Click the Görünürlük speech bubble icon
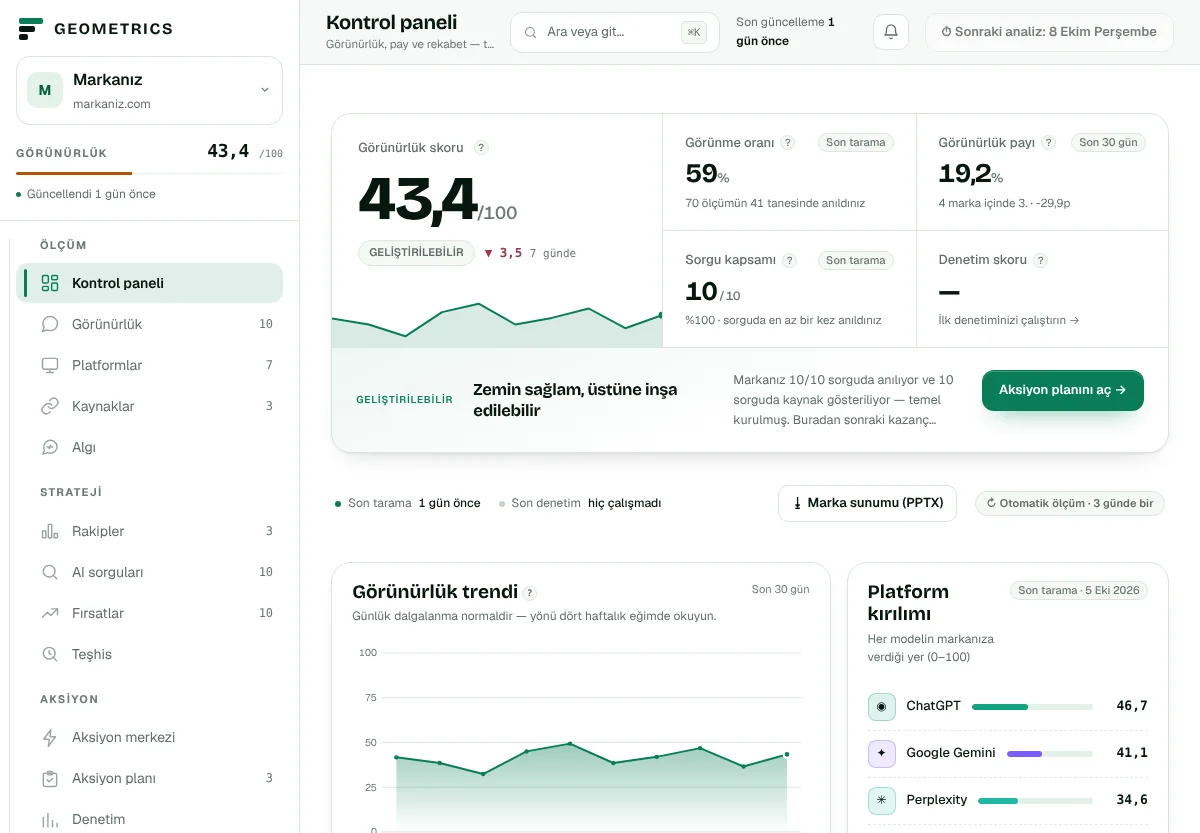 (50, 324)
